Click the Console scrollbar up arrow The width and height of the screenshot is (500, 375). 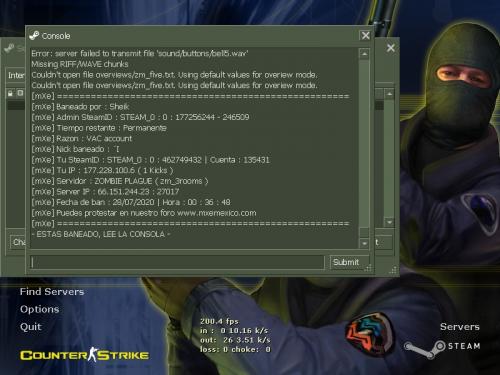tap(364, 54)
